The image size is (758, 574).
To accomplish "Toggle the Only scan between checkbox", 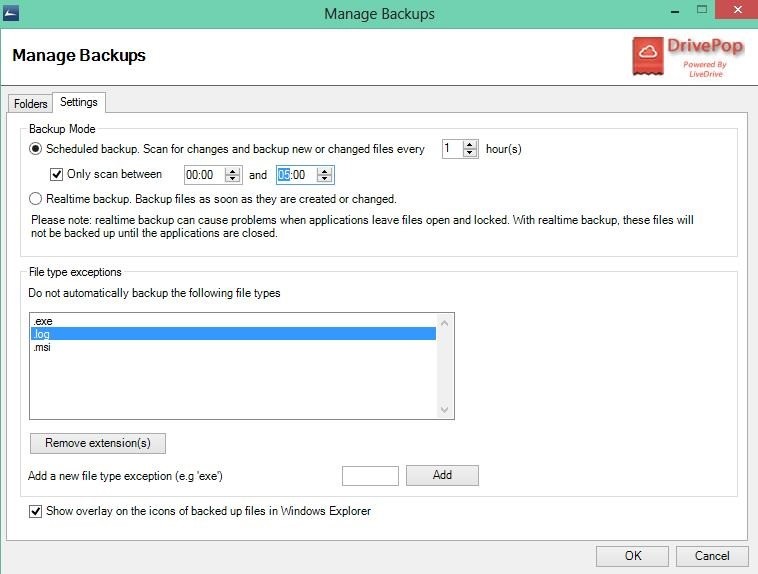I will 57,174.
